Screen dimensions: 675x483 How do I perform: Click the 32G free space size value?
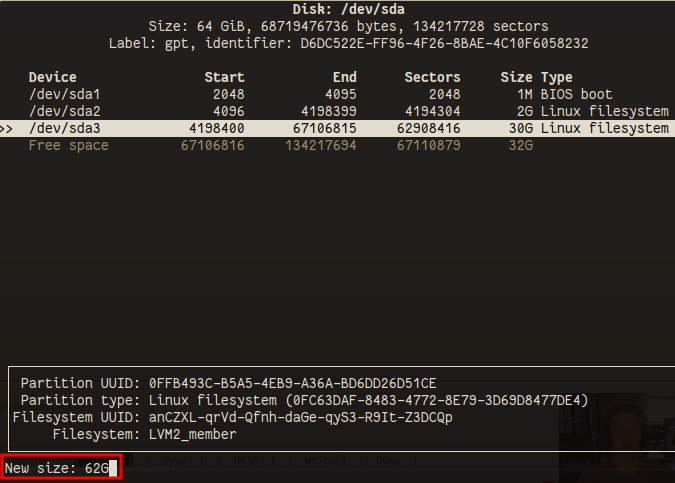[x=520, y=145]
